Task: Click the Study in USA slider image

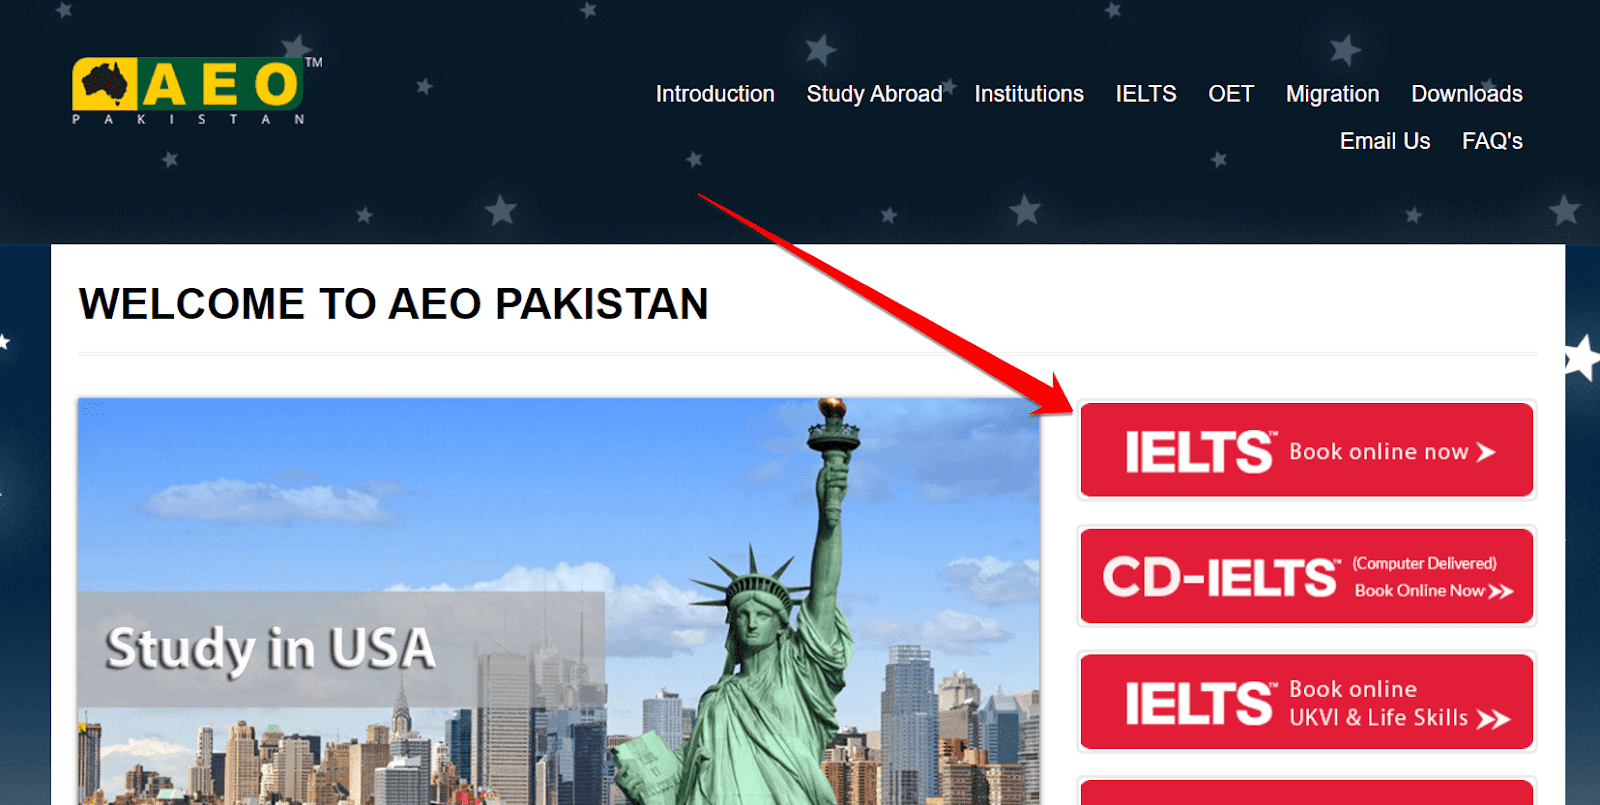Action: [x=559, y=601]
